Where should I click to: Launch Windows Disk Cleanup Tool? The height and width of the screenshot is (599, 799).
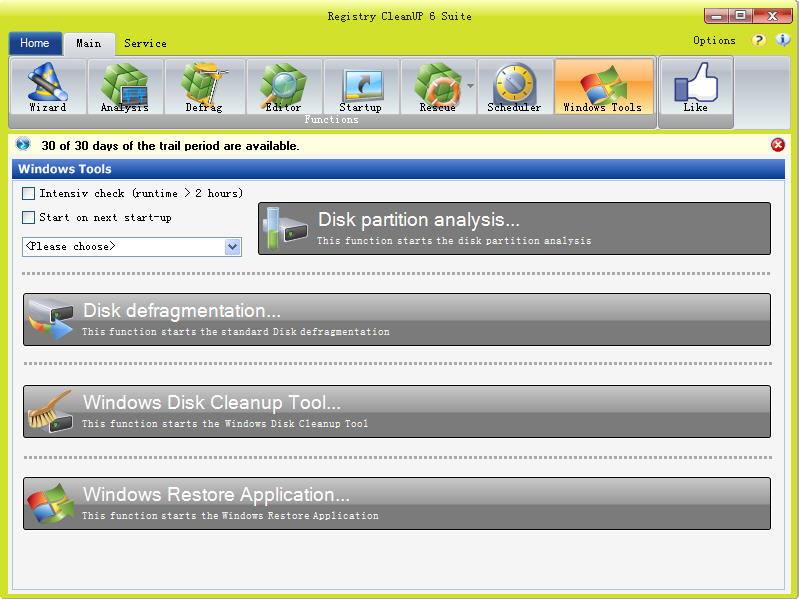point(396,412)
